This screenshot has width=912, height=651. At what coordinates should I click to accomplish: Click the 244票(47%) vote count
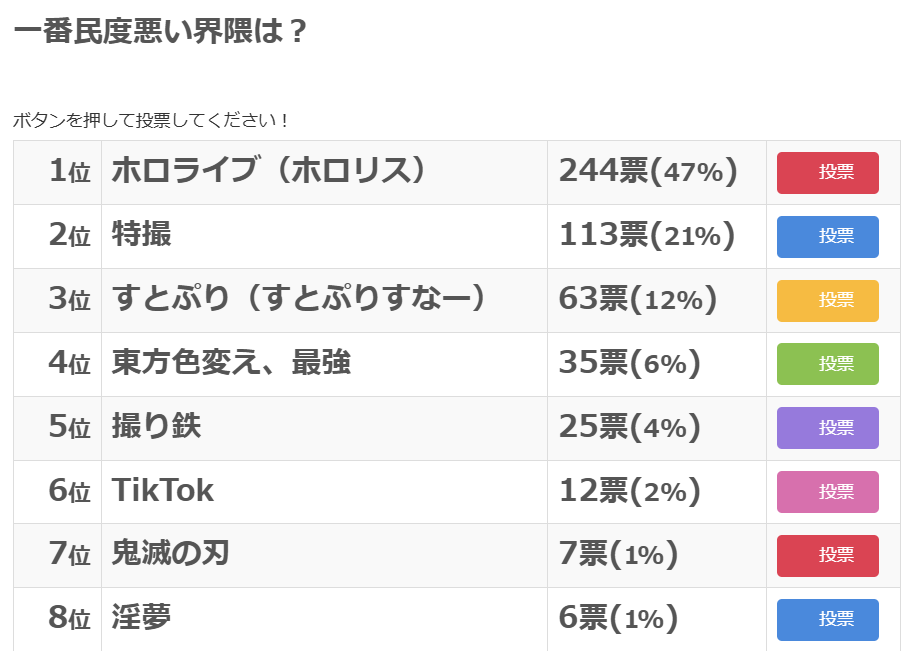click(648, 172)
